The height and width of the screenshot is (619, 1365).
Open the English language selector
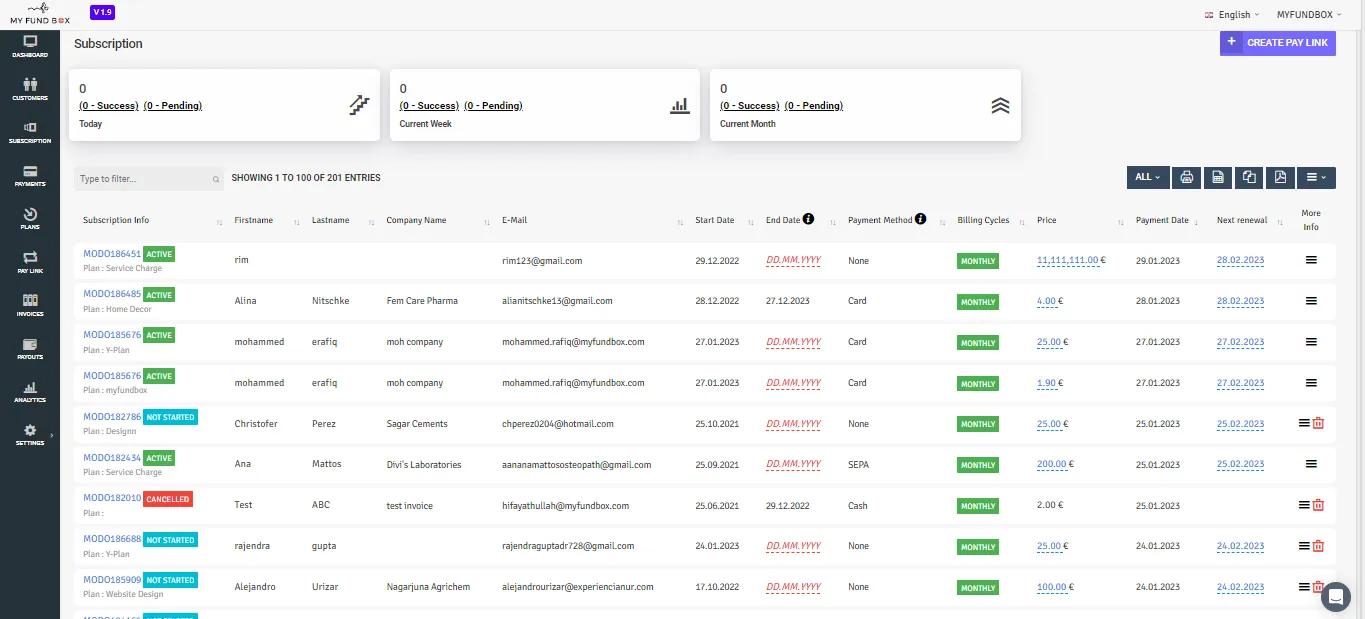(x=1231, y=15)
